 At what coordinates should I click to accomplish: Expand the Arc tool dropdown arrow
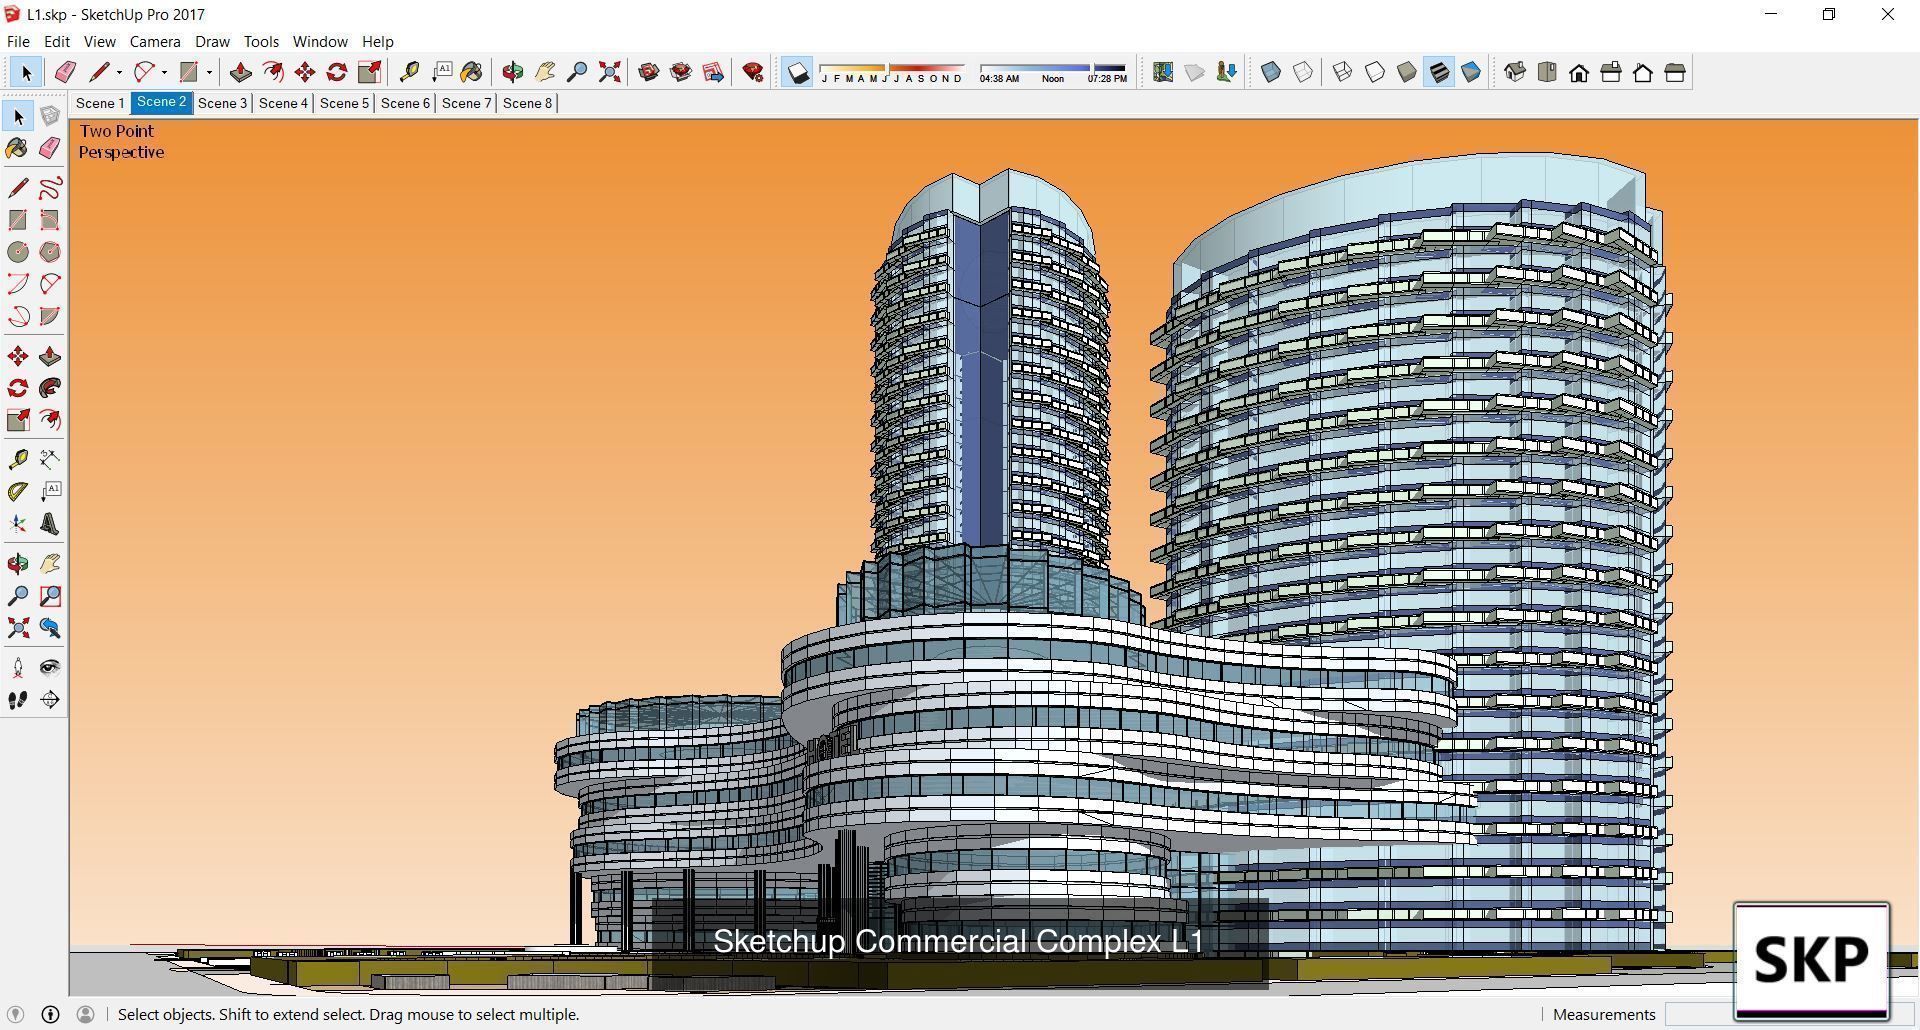click(x=164, y=72)
